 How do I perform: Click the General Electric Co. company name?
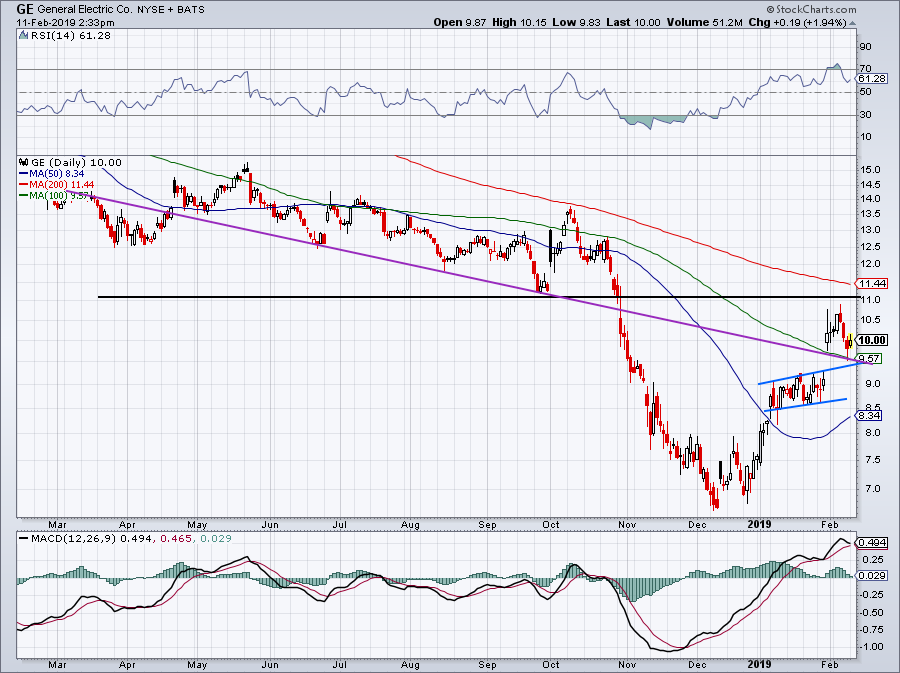(x=84, y=10)
